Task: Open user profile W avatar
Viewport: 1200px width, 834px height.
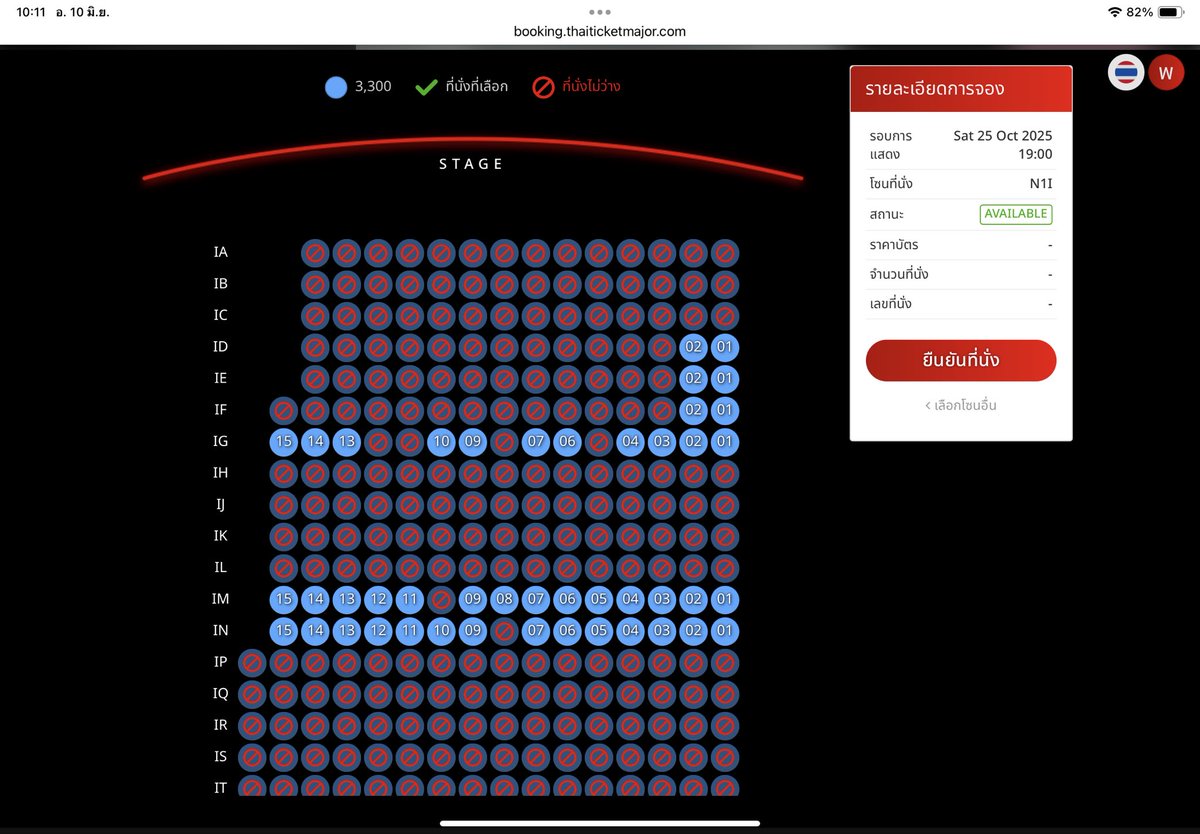Action: pos(1166,73)
